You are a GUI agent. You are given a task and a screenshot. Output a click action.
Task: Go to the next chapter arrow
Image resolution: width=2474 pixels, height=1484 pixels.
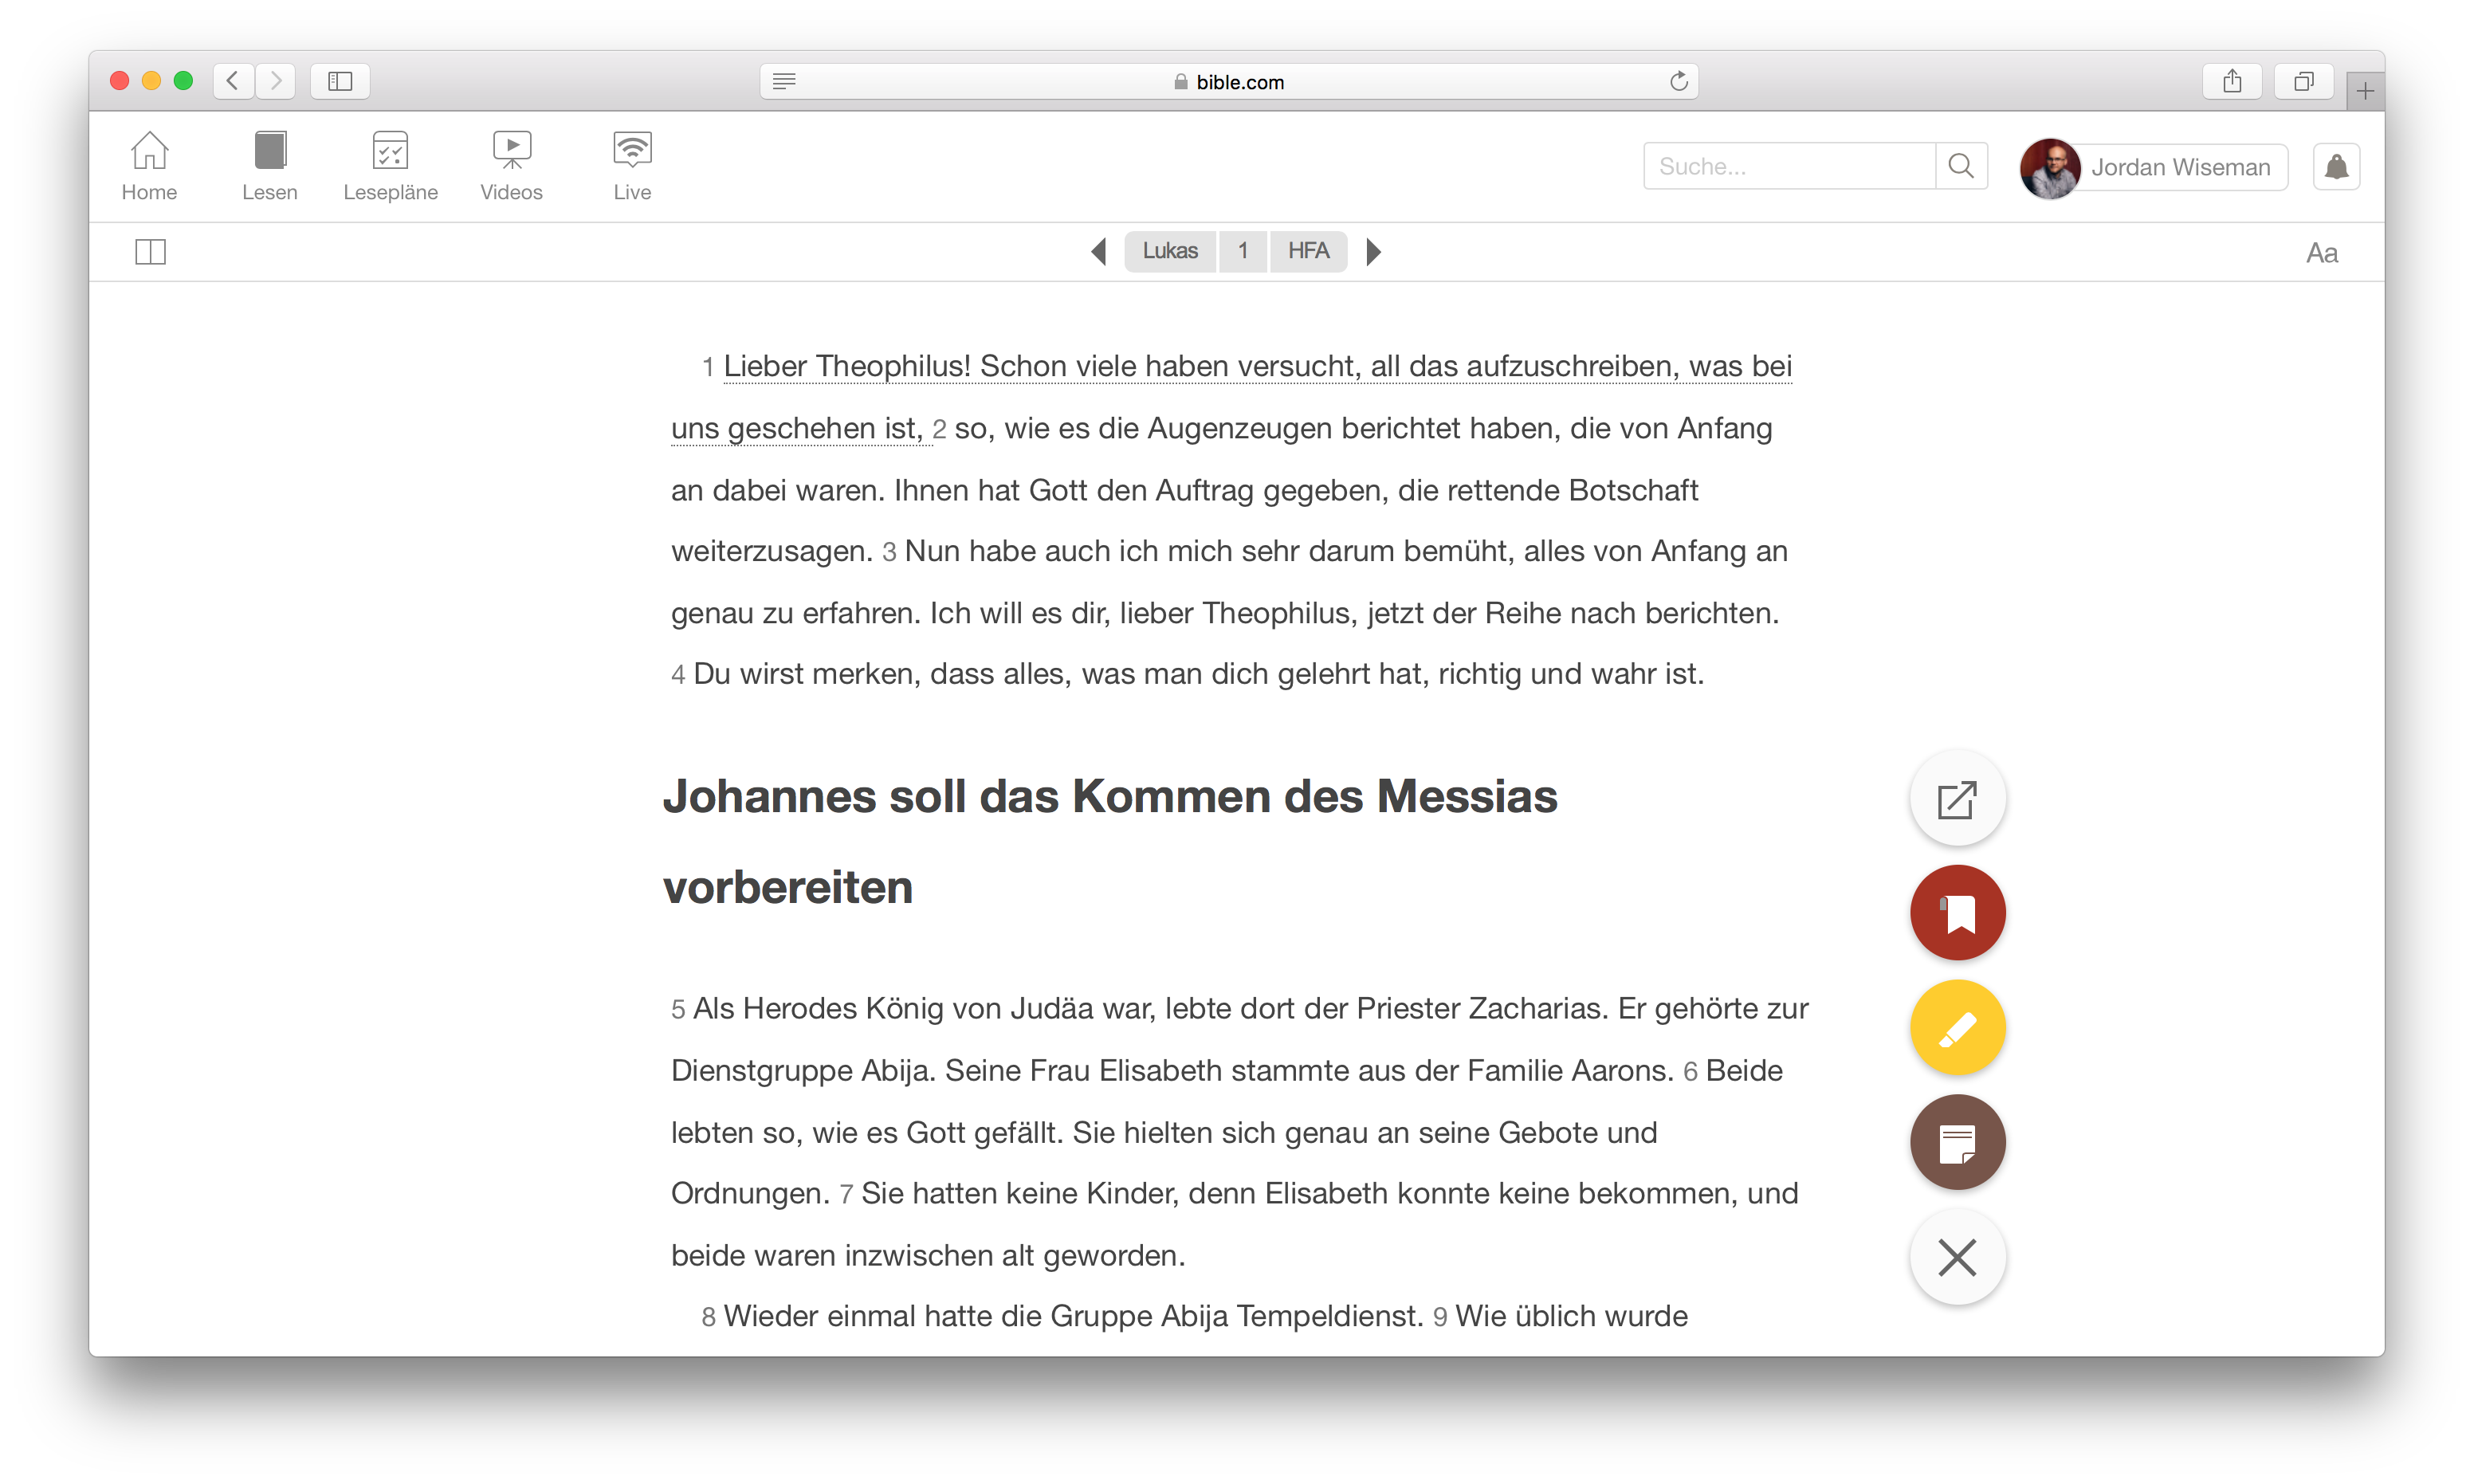[1374, 251]
